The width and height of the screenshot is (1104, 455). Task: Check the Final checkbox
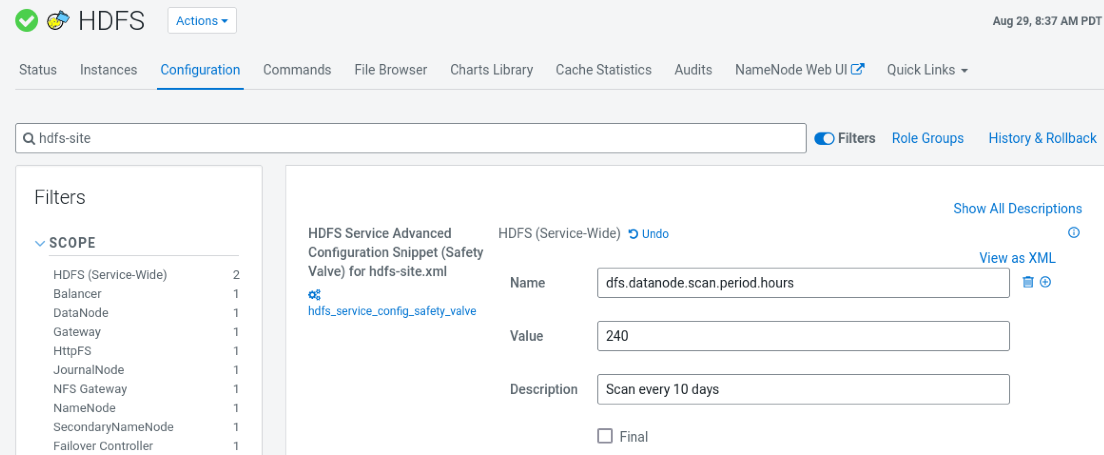[605, 436]
